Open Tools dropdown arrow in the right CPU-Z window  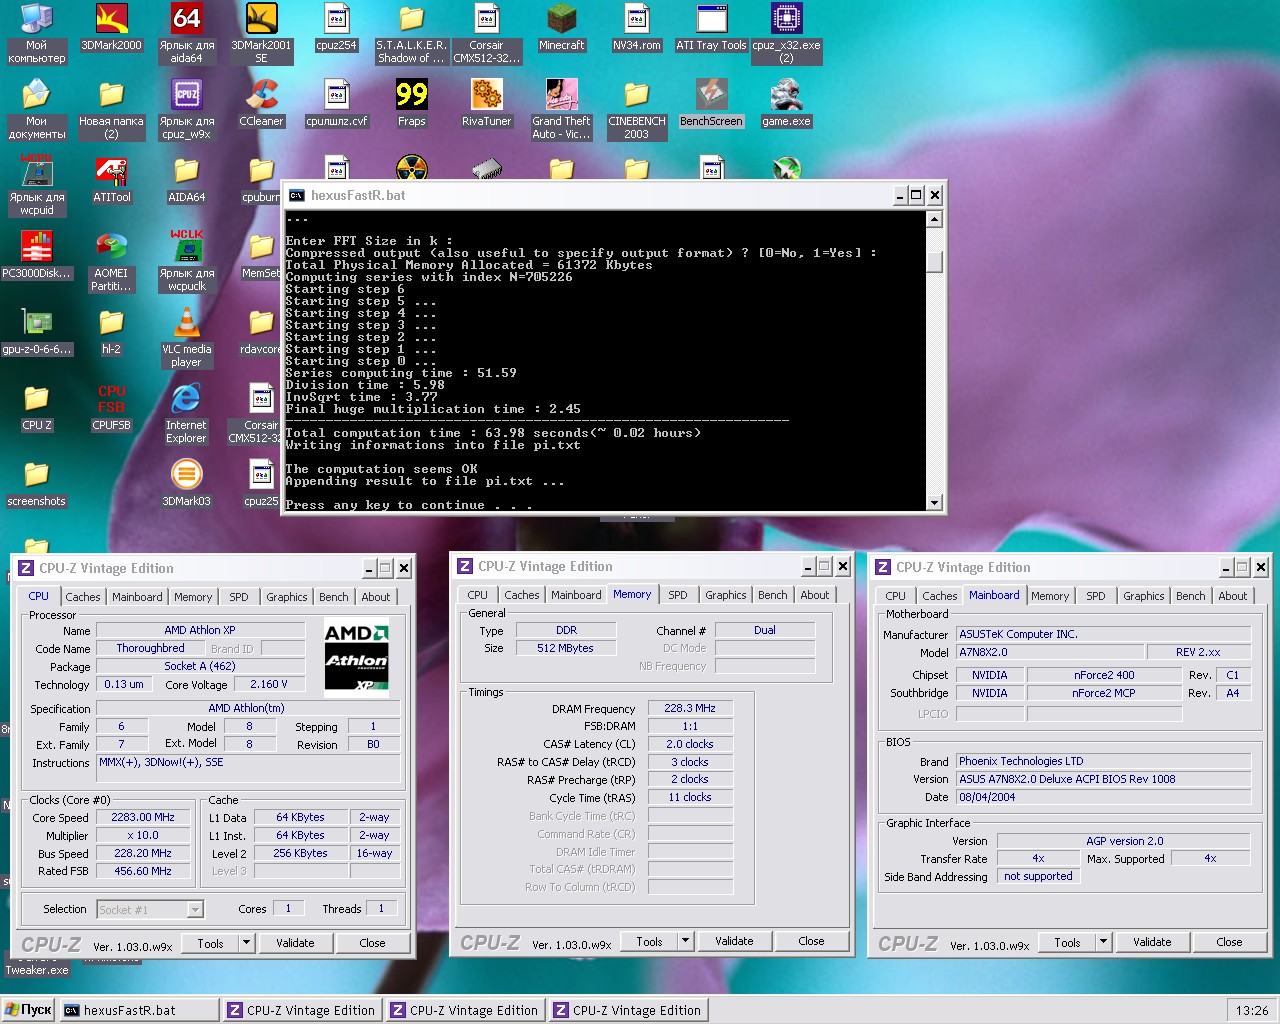(1103, 942)
